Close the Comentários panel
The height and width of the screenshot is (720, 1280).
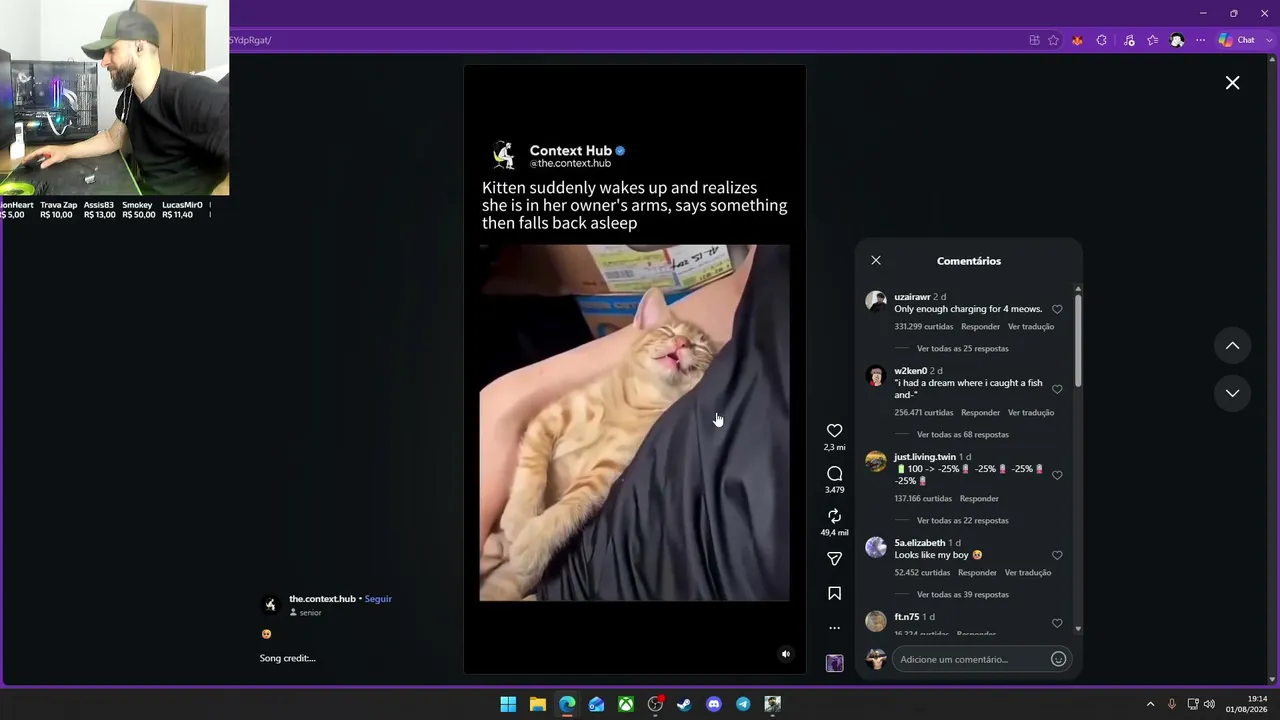tap(876, 260)
